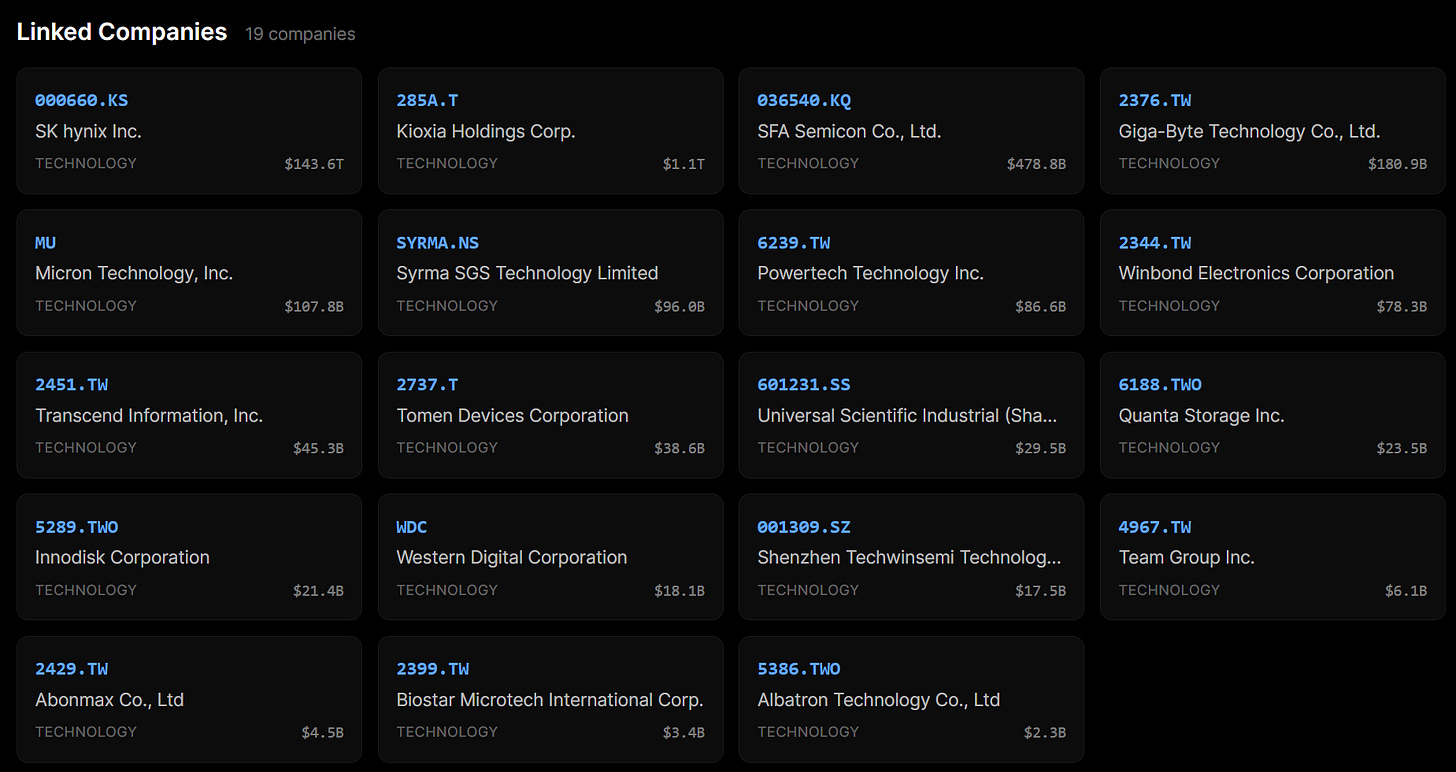Click the $45.3B market cap value

click(318, 449)
